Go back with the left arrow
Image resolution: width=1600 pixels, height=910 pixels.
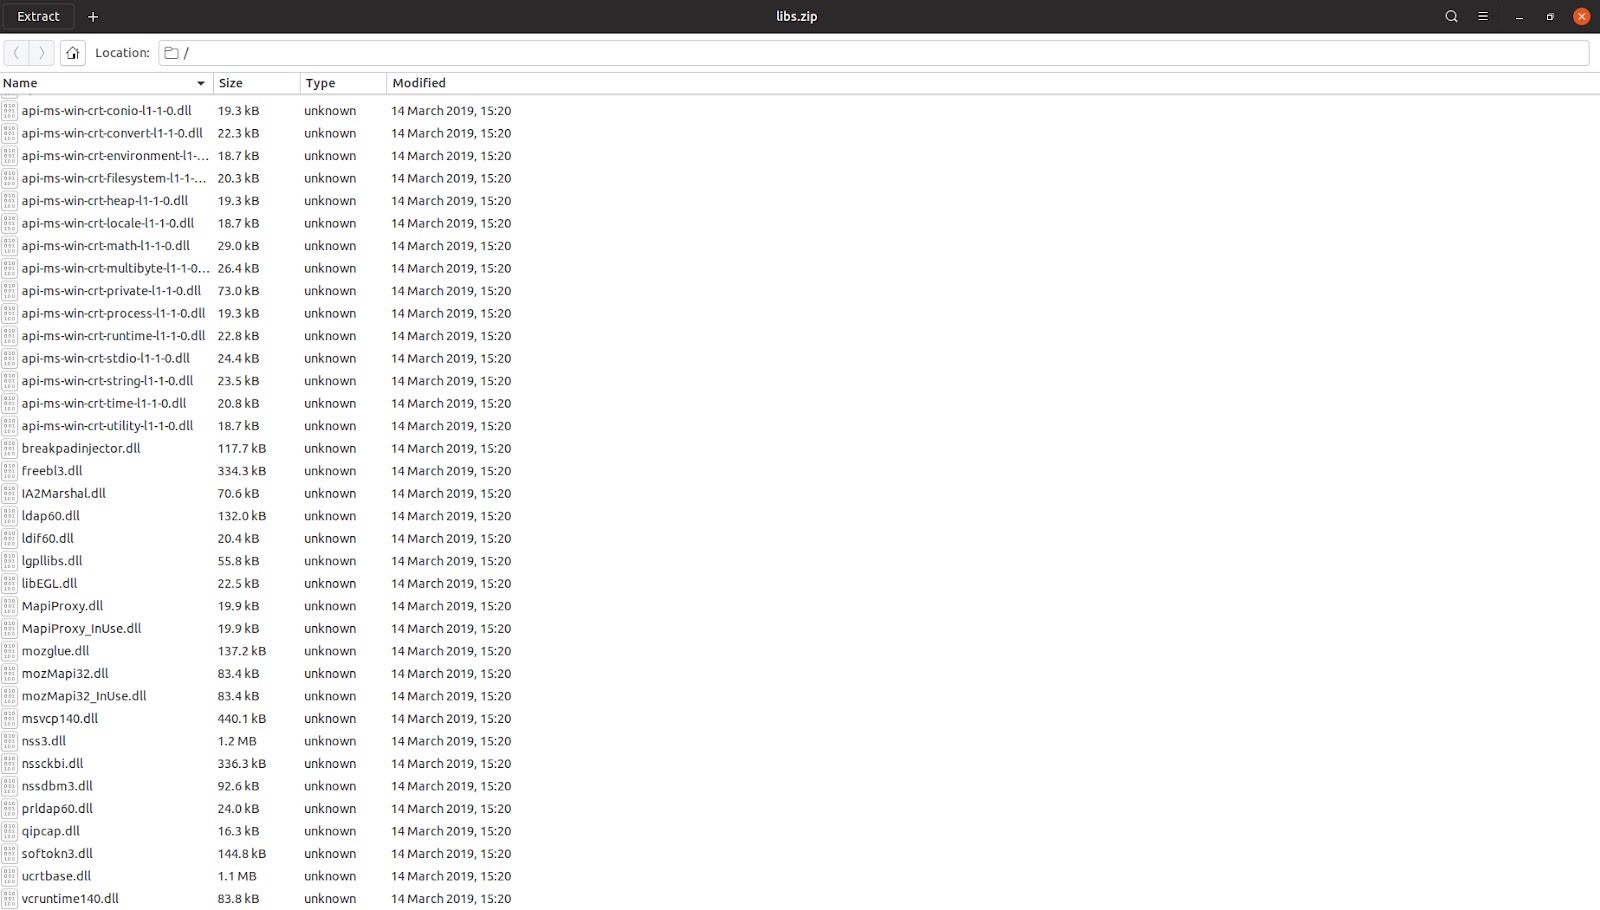[17, 53]
